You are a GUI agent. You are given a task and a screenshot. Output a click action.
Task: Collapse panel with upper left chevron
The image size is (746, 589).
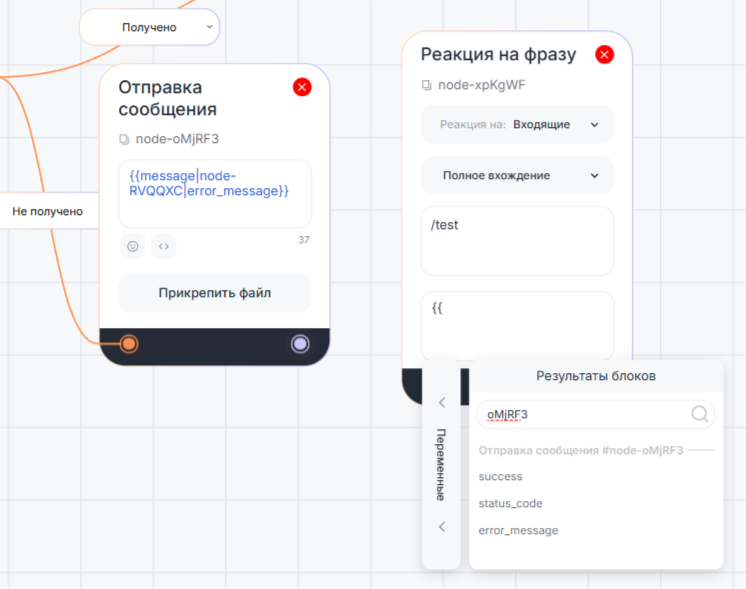pos(442,402)
